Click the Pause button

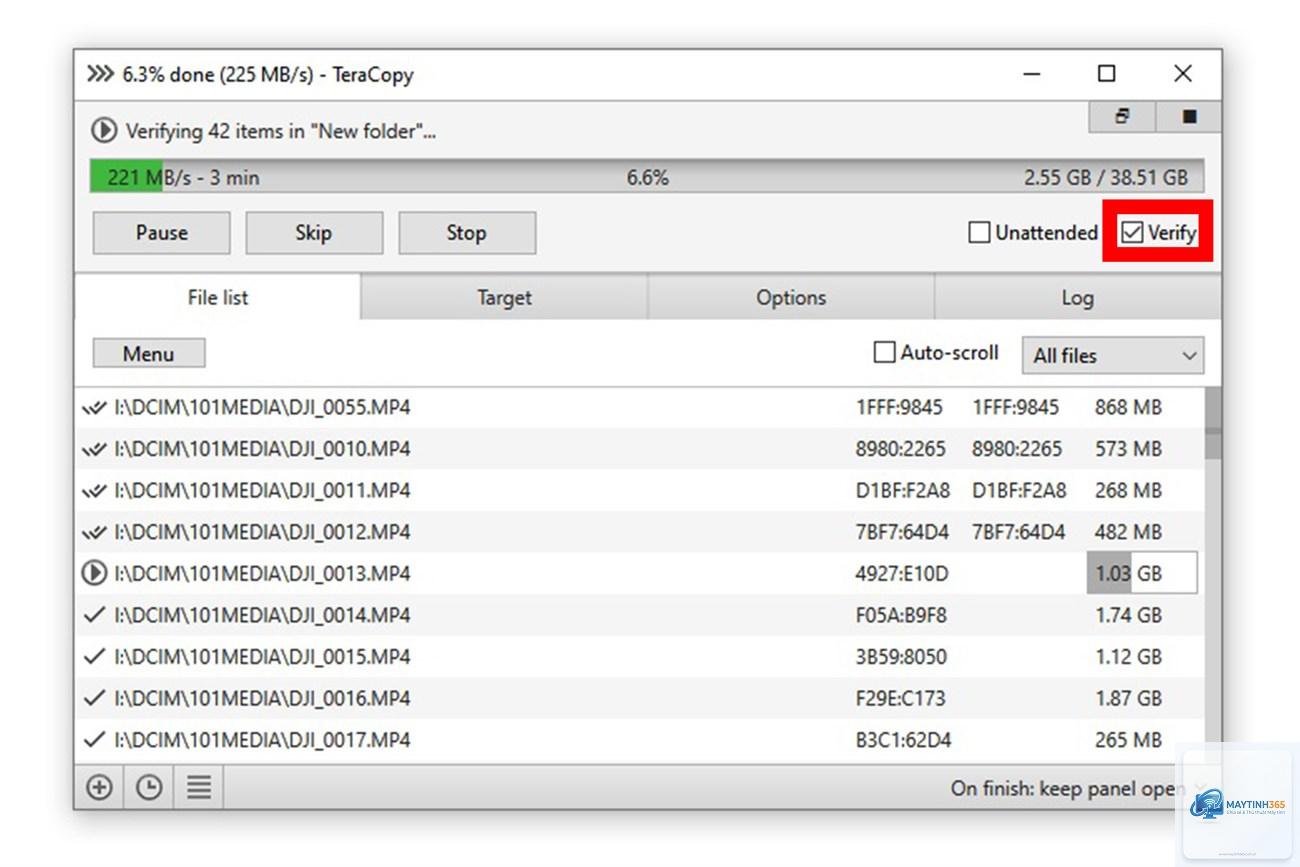(x=162, y=233)
